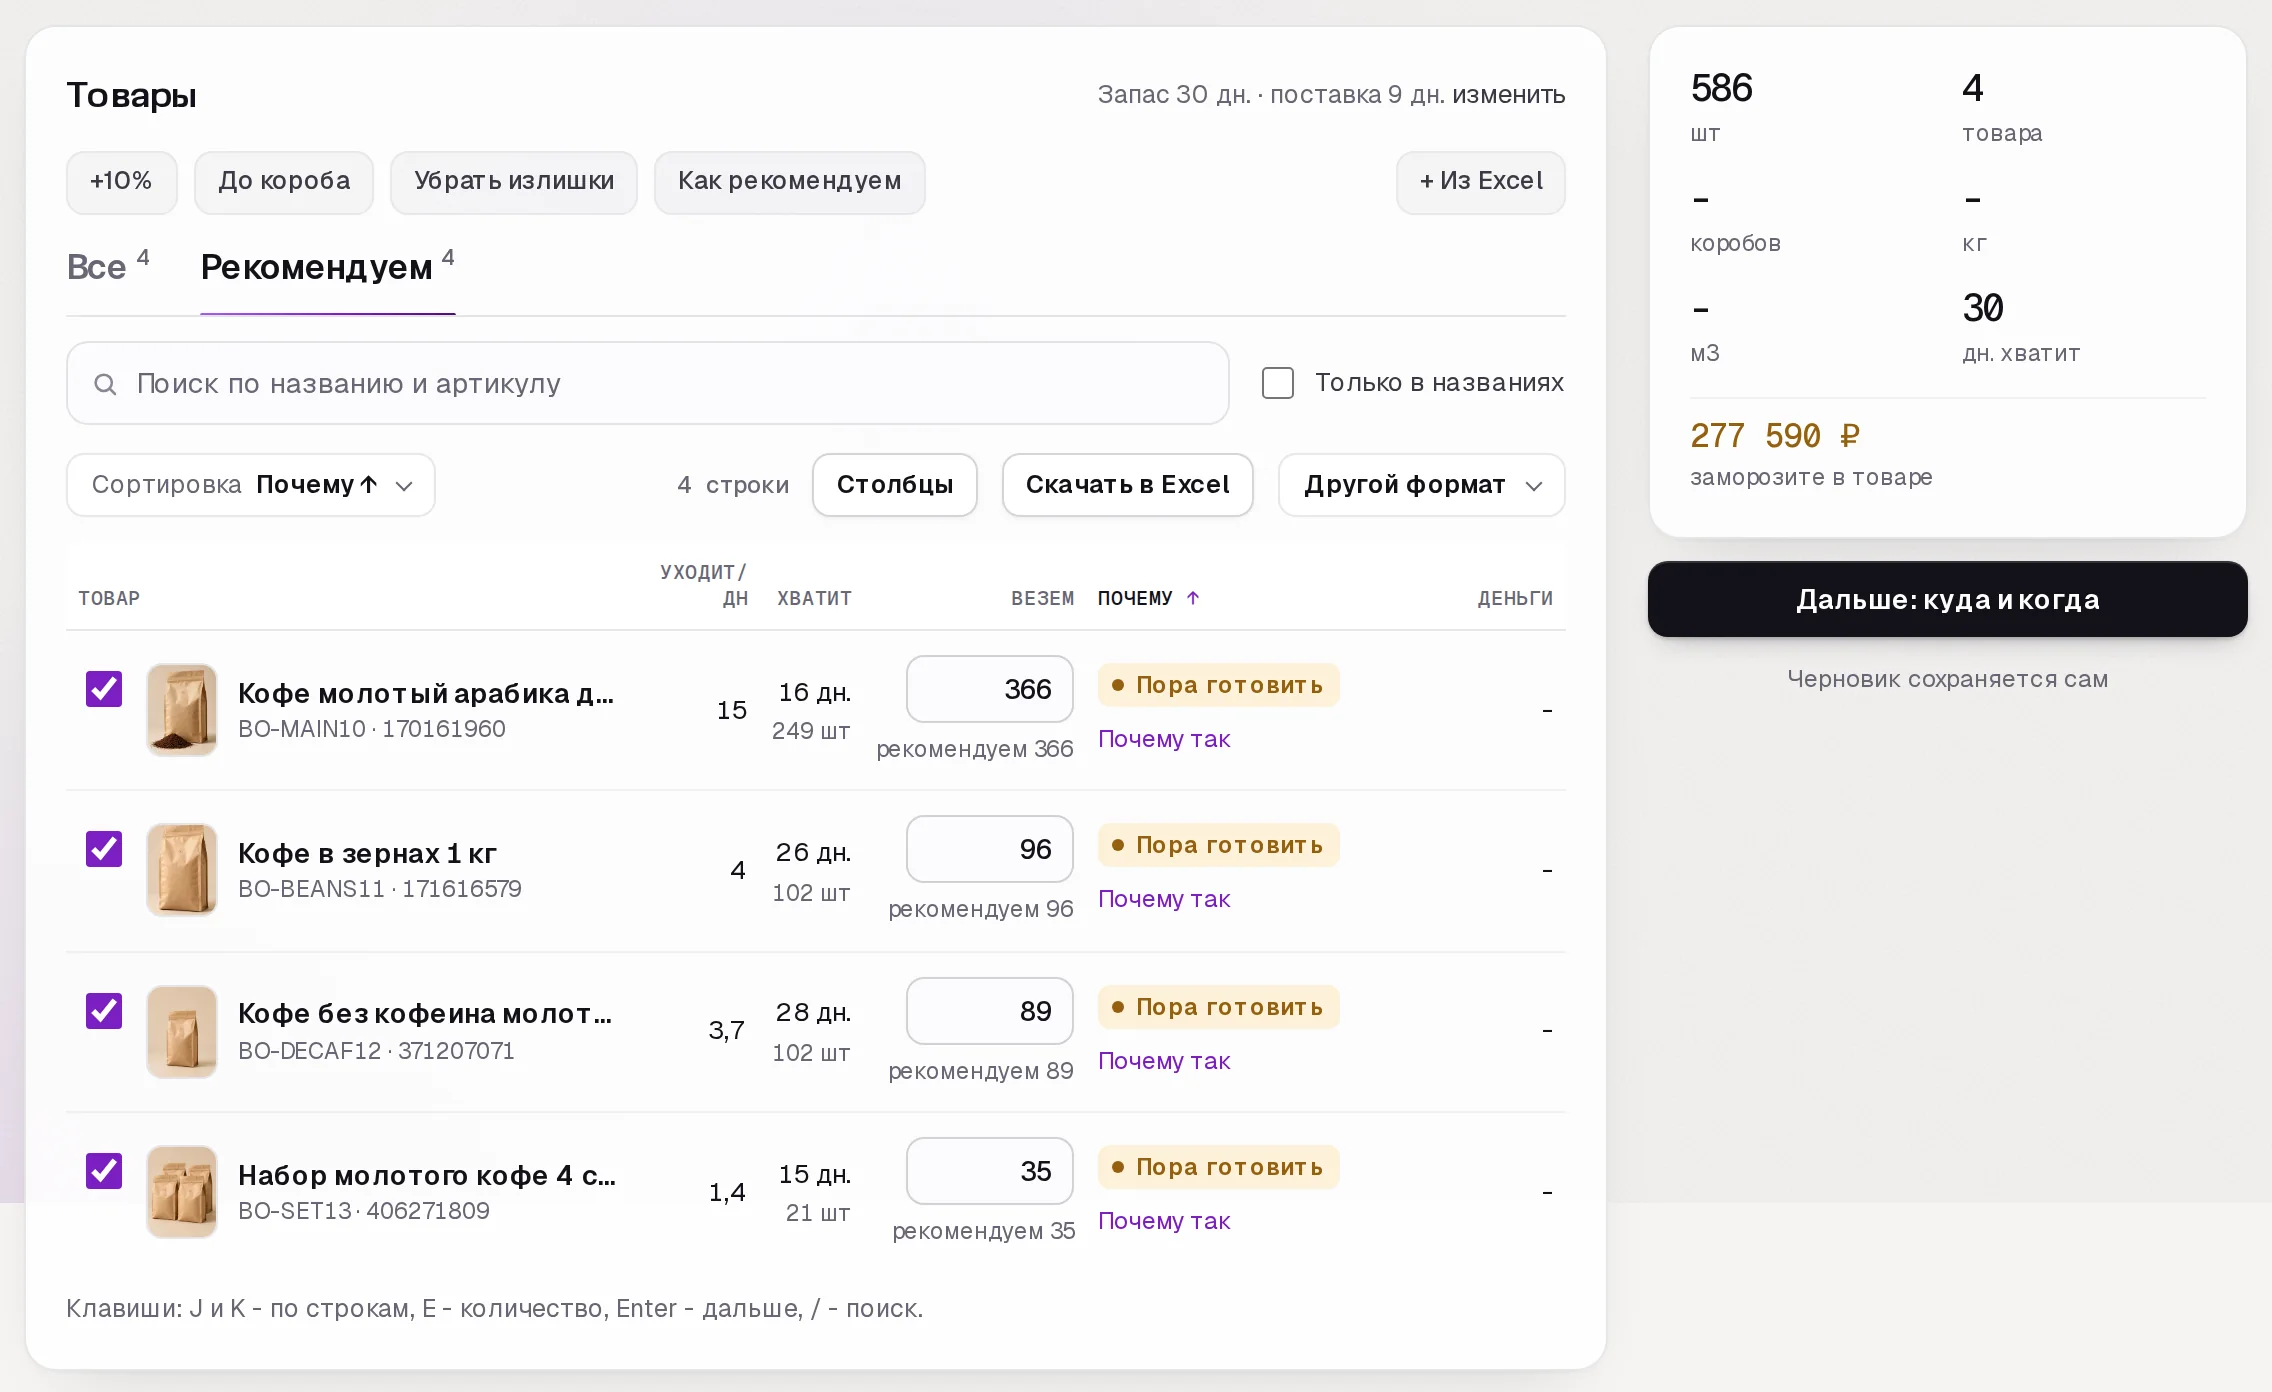
Task: Click the 277 590 ₽ total amount
Action: coord(1775,436)
